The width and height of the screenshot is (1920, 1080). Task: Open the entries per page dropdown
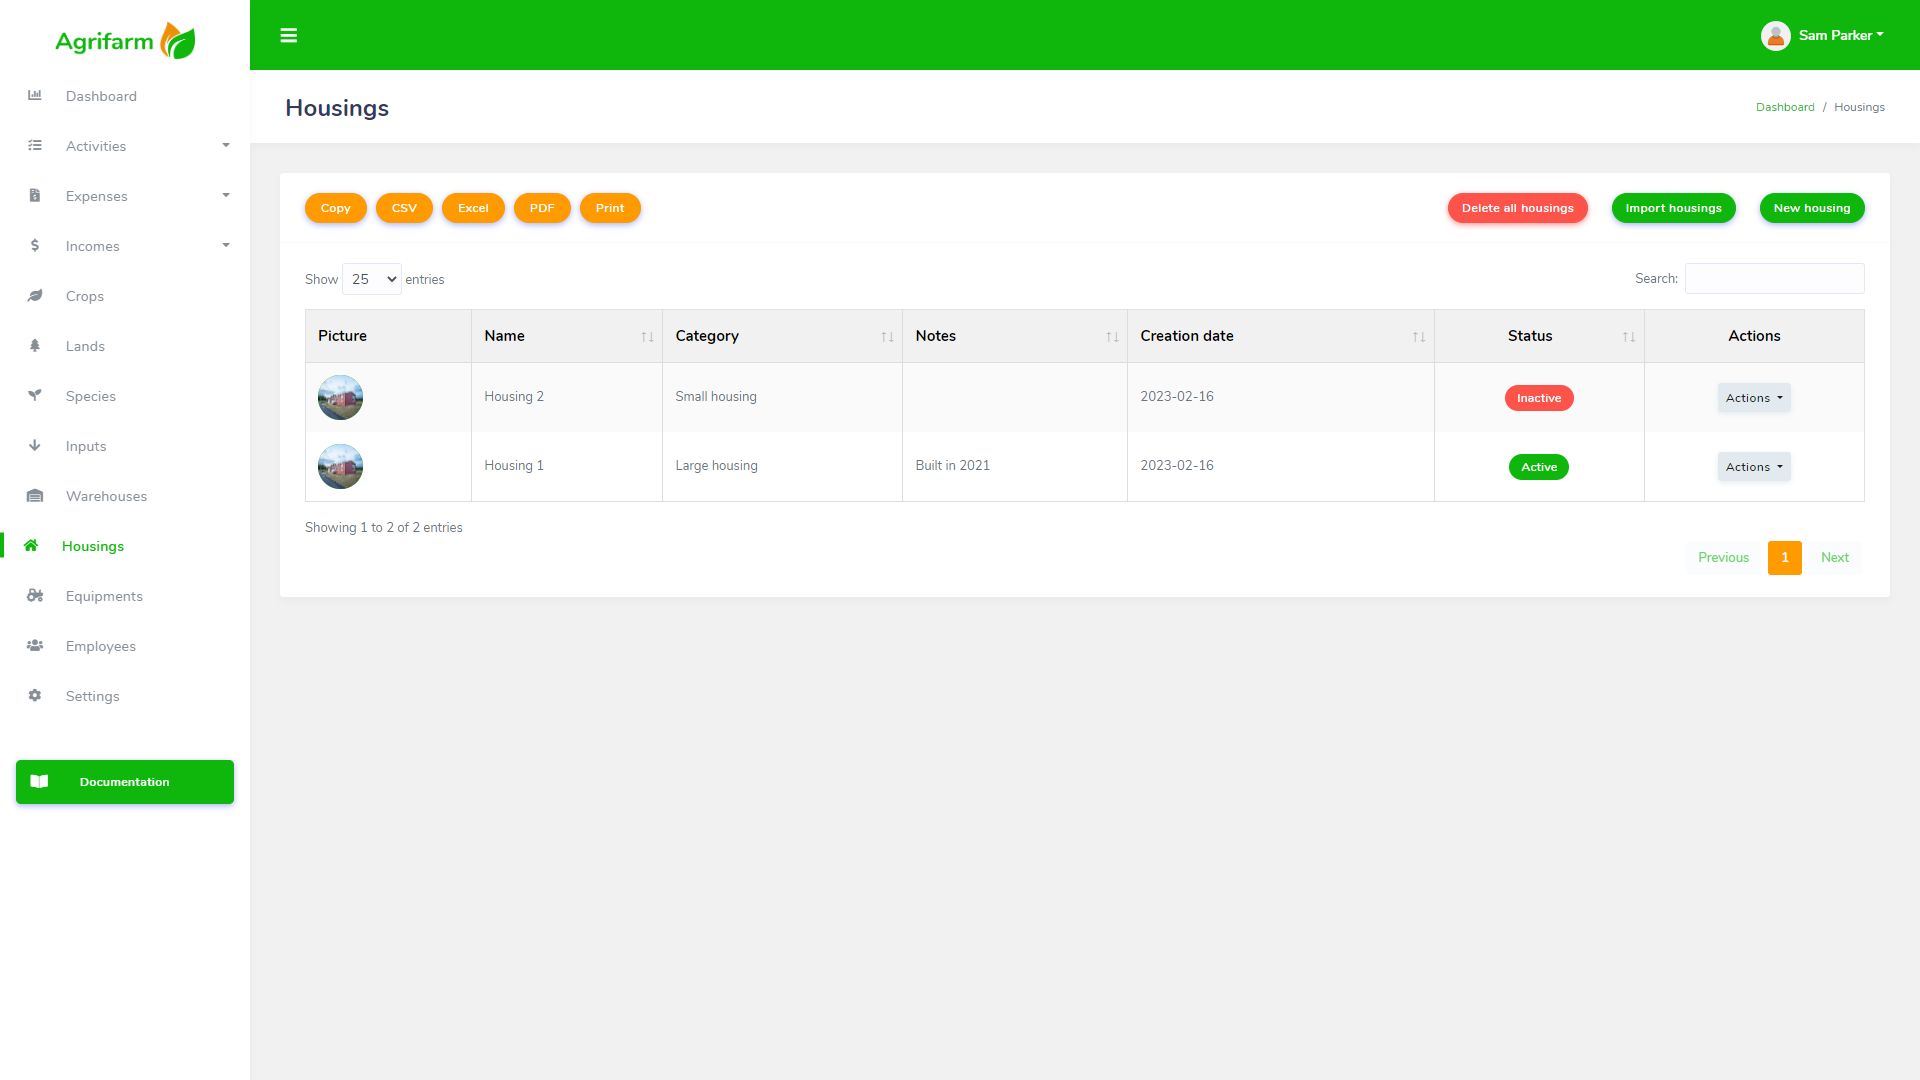(x=372, y=279)
